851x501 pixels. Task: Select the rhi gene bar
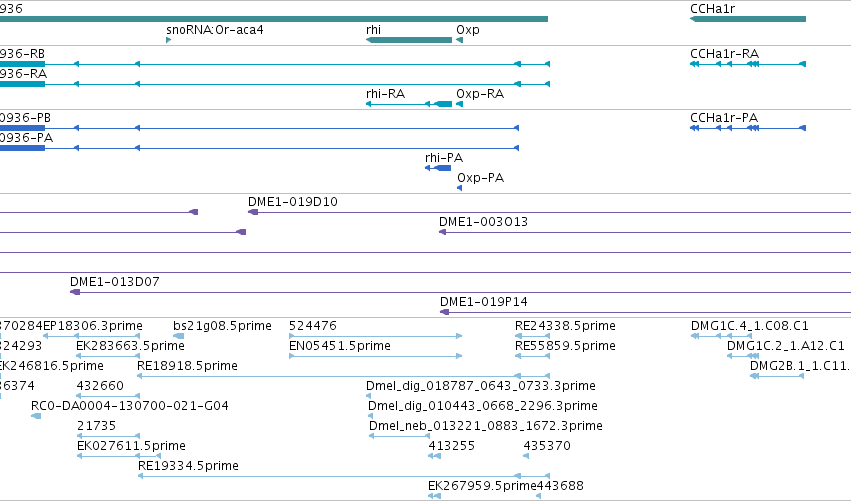409,40
